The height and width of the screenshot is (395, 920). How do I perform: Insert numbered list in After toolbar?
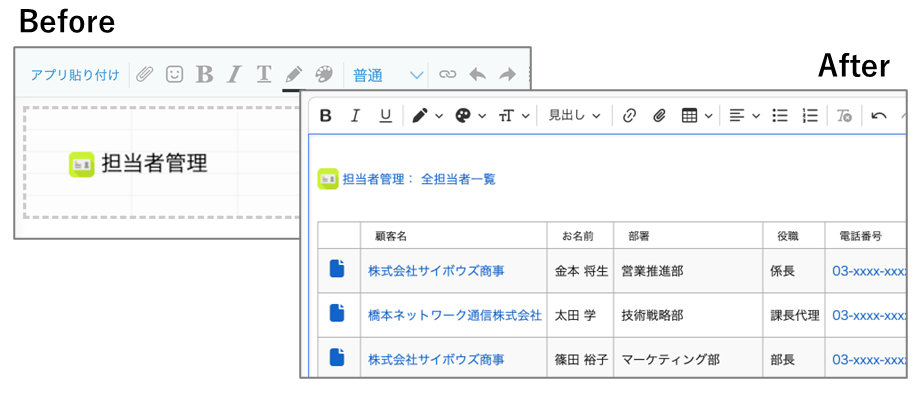click(x=810, y=116)
